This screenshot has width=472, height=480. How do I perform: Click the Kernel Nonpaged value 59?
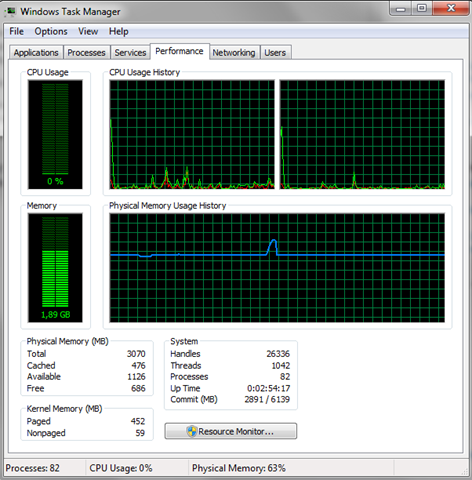click(x=140, y=433)
